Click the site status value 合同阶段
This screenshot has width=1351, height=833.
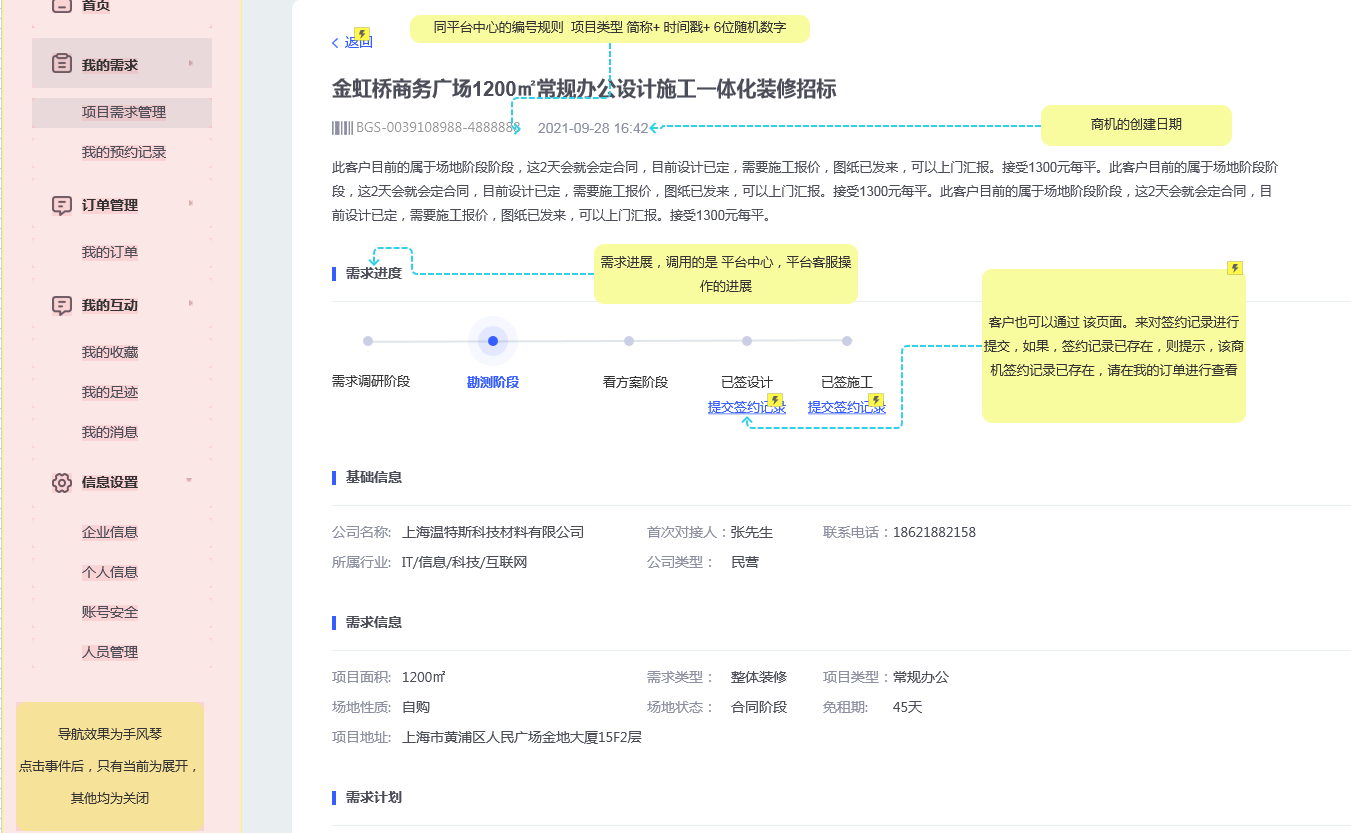(759, 707)
